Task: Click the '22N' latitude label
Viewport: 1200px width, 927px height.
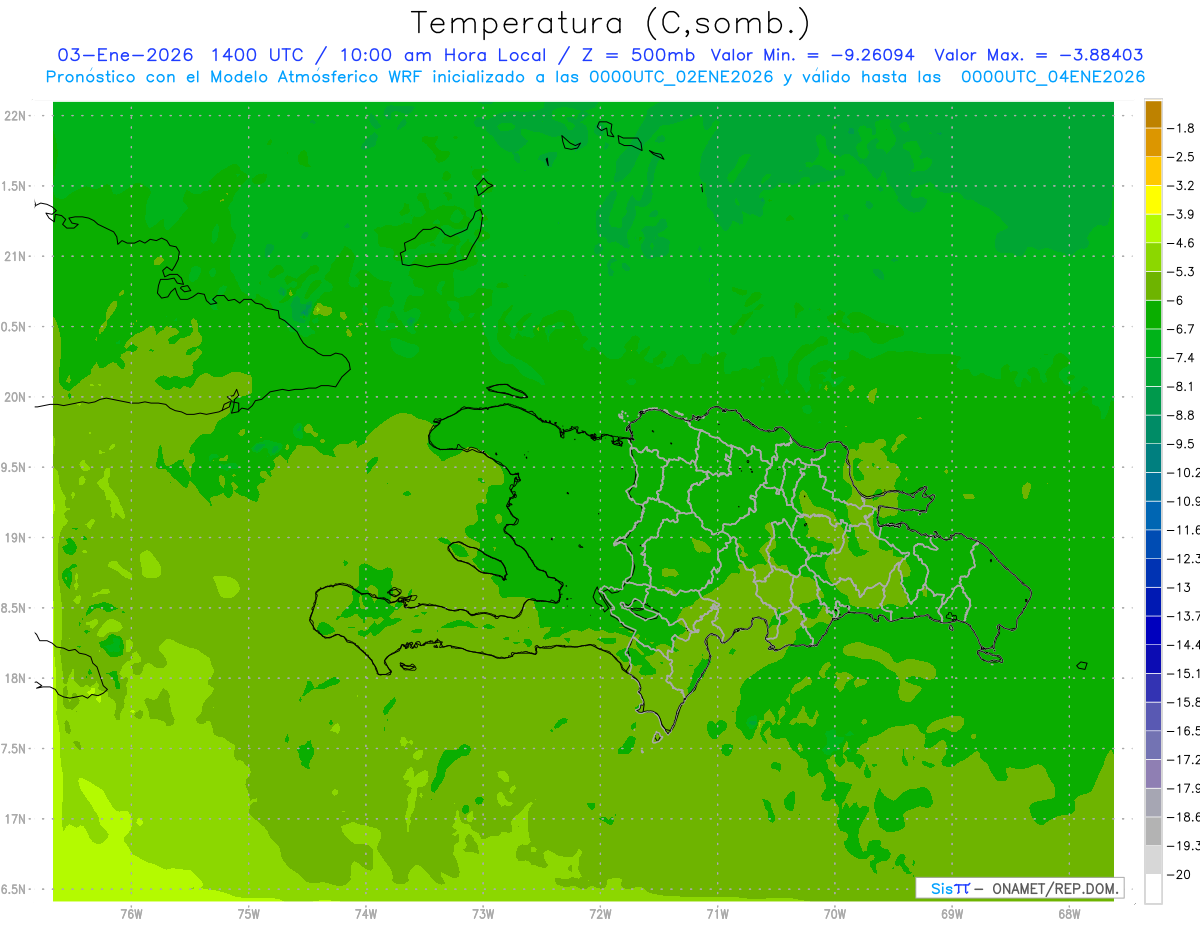Action: [16, 116]
